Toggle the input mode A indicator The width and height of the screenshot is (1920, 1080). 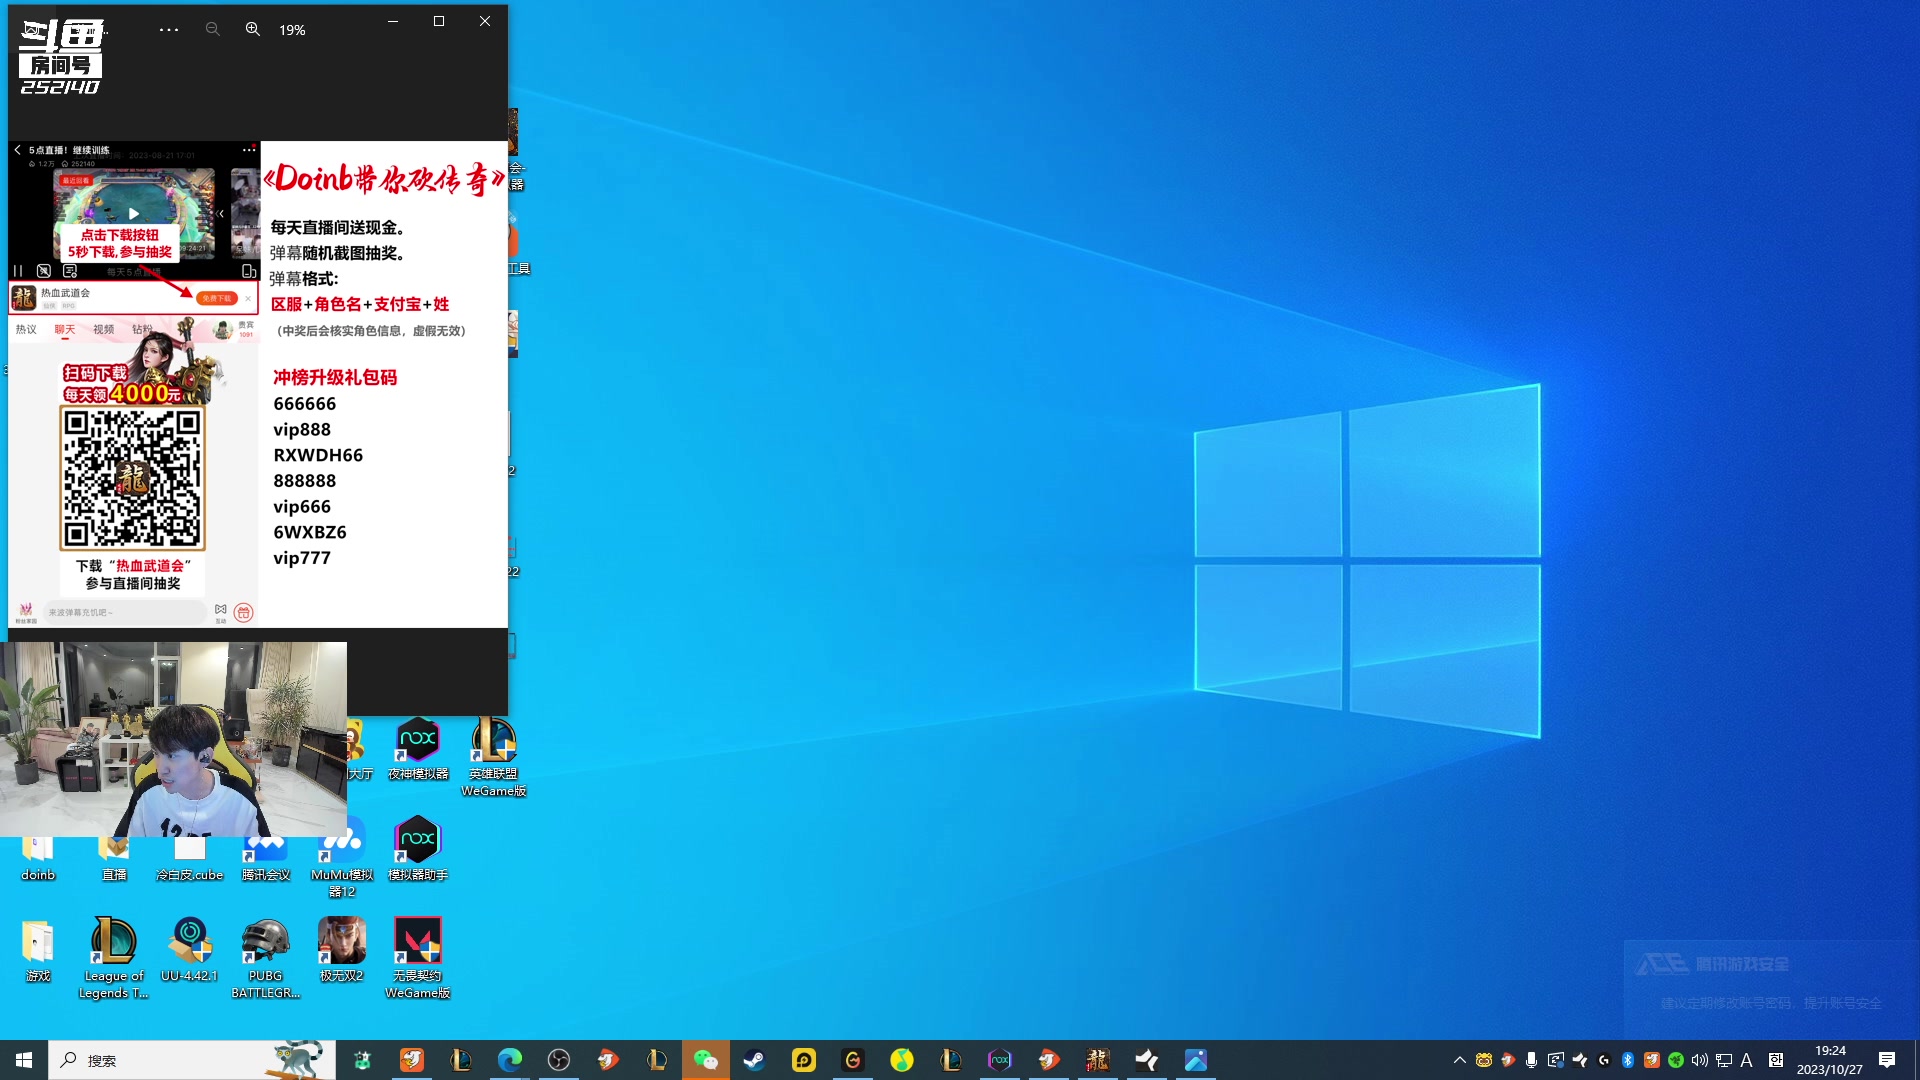(1747, 1060)
